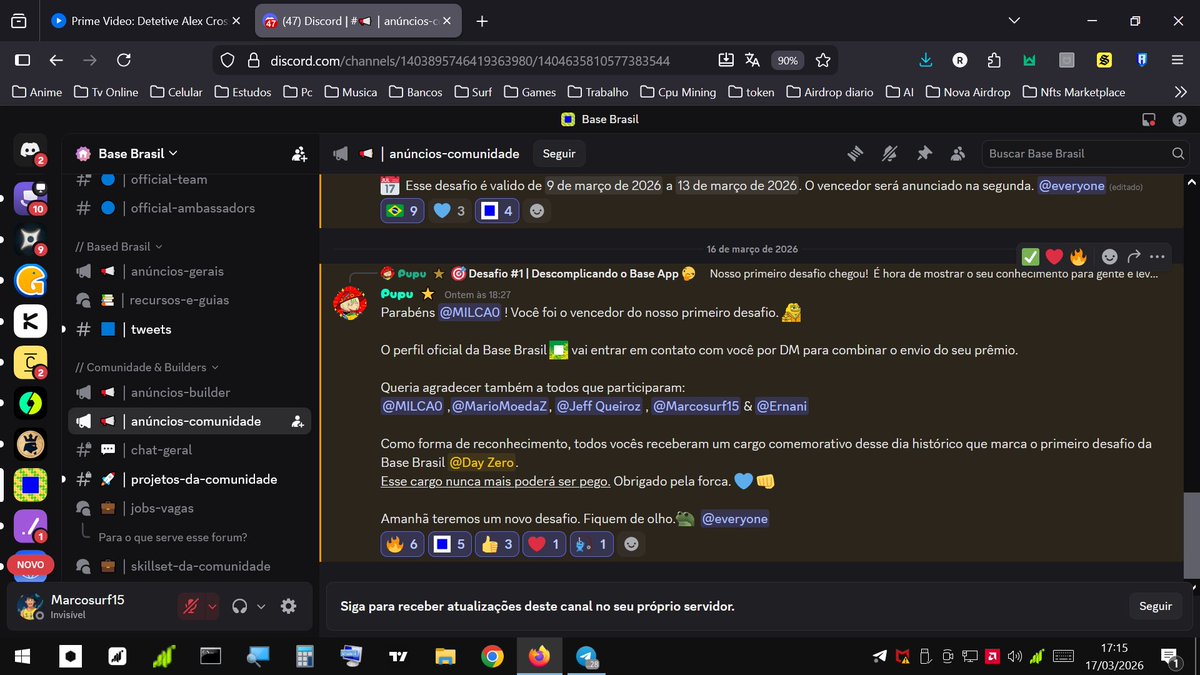Open the purple slash server icon
The width and height of the screenshot is (1200, 675).
(30, 526)
